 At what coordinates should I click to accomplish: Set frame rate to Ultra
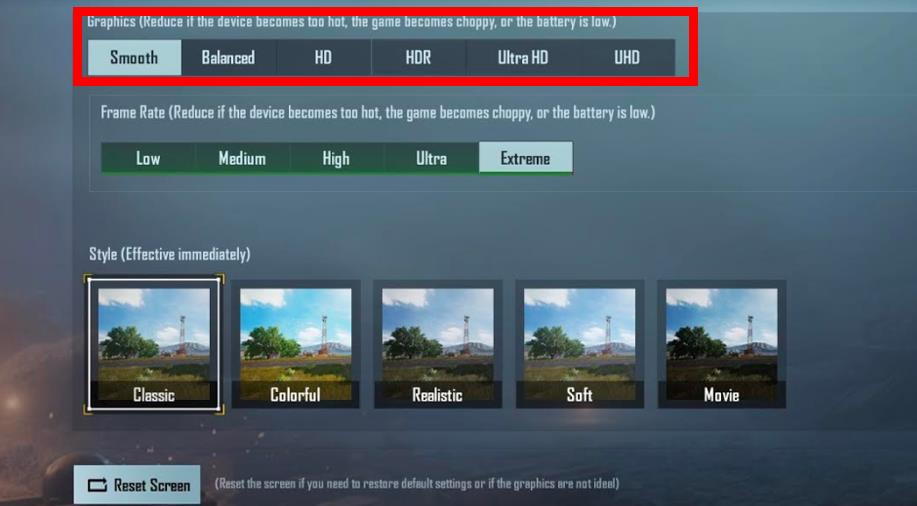click(432, 158)
